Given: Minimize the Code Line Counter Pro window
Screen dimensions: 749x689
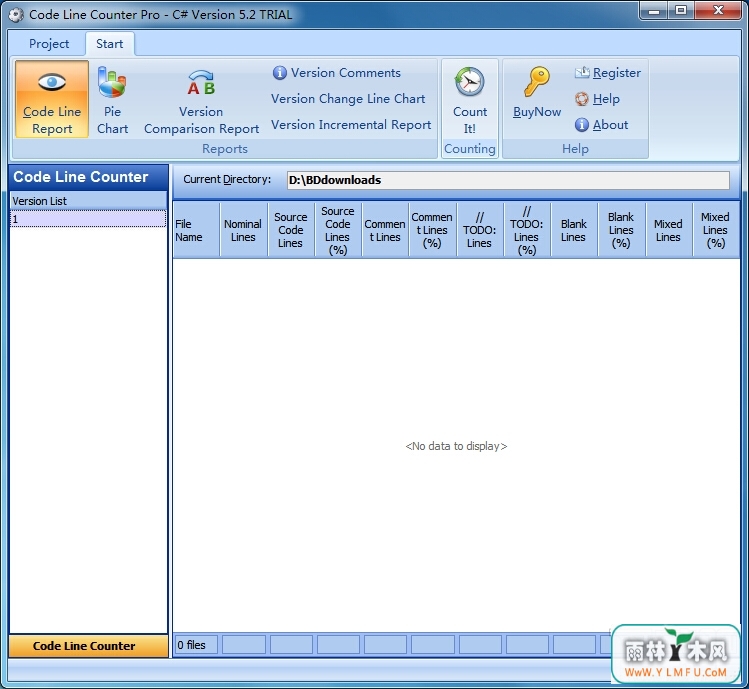Looking at the screenshot, I should 654,11.
